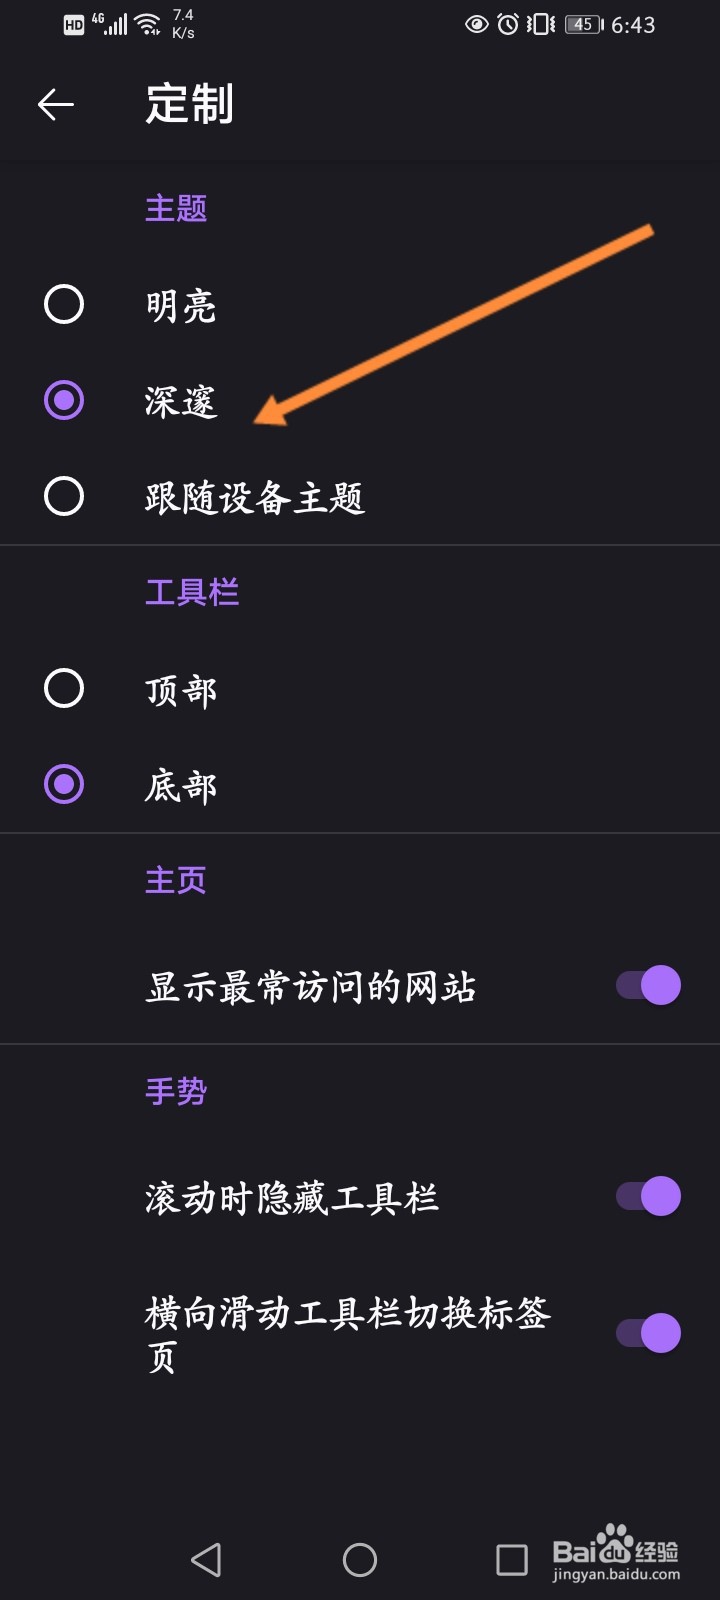Screen dimensions: 720x1600
Task: Tap the eye comfort status icon
Action: 477,24
